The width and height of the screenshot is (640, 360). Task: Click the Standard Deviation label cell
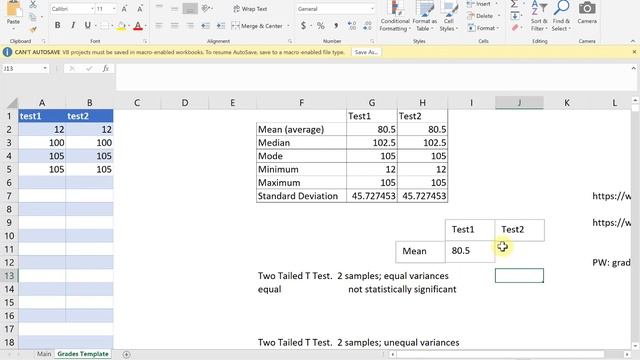tap(301, 196)
